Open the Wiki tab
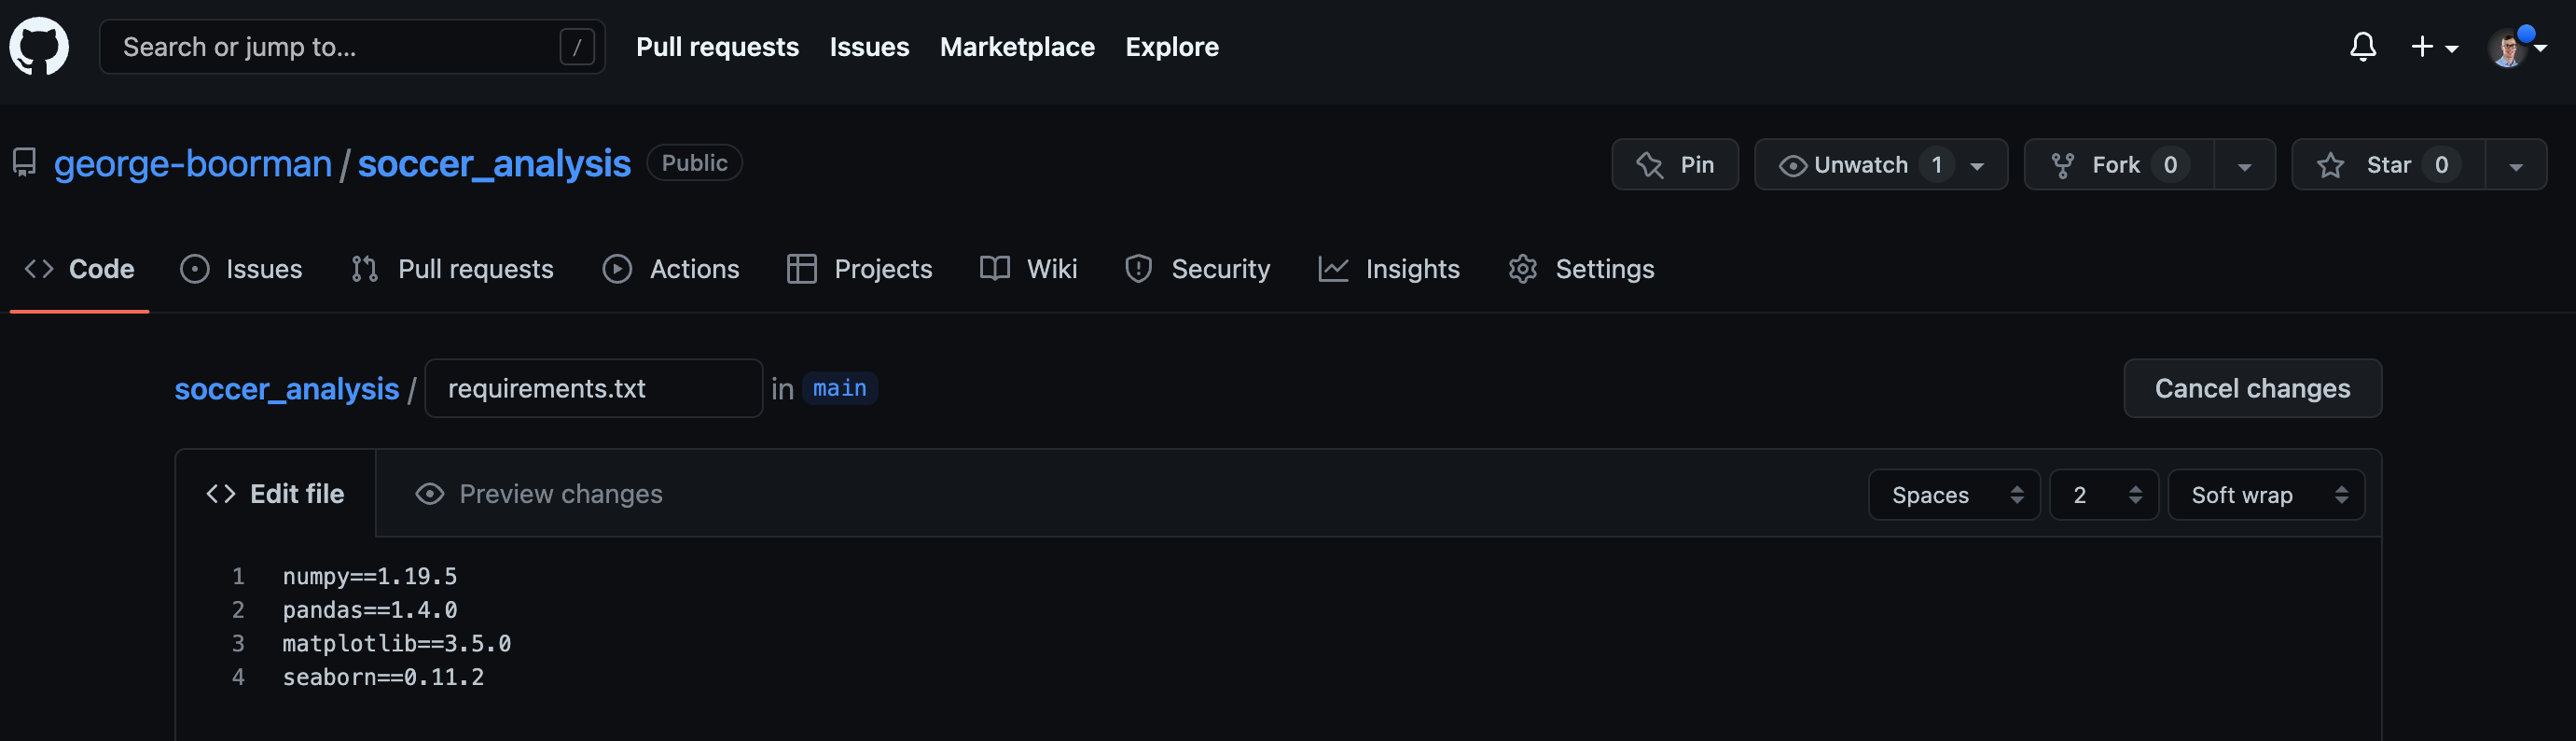 pos(1028,269)
